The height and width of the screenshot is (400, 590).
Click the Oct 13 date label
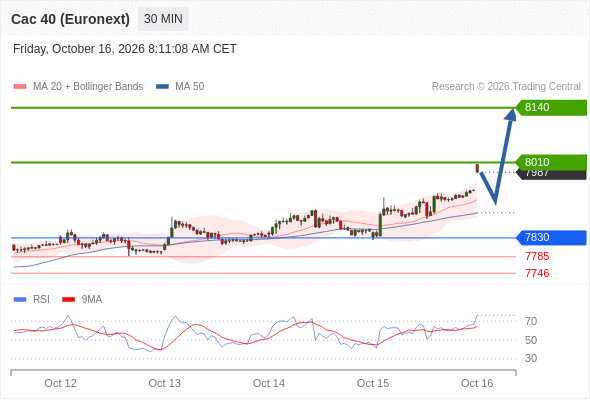point(164,383)
